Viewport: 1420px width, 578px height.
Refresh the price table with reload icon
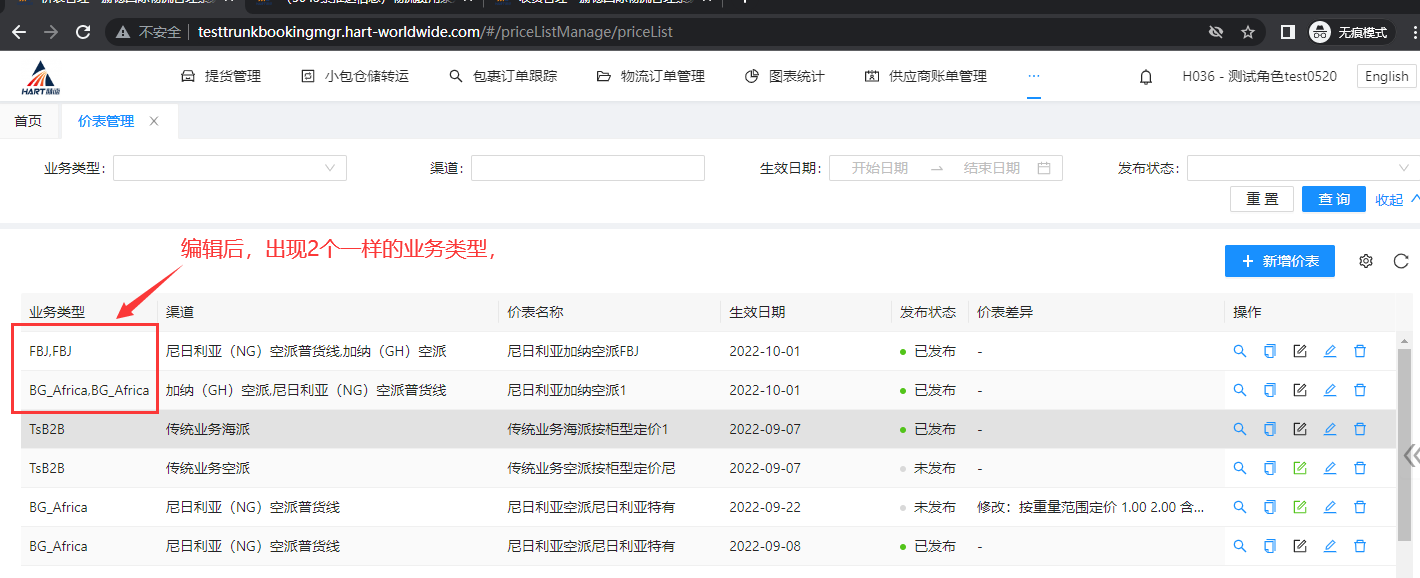pos(1401,261)
